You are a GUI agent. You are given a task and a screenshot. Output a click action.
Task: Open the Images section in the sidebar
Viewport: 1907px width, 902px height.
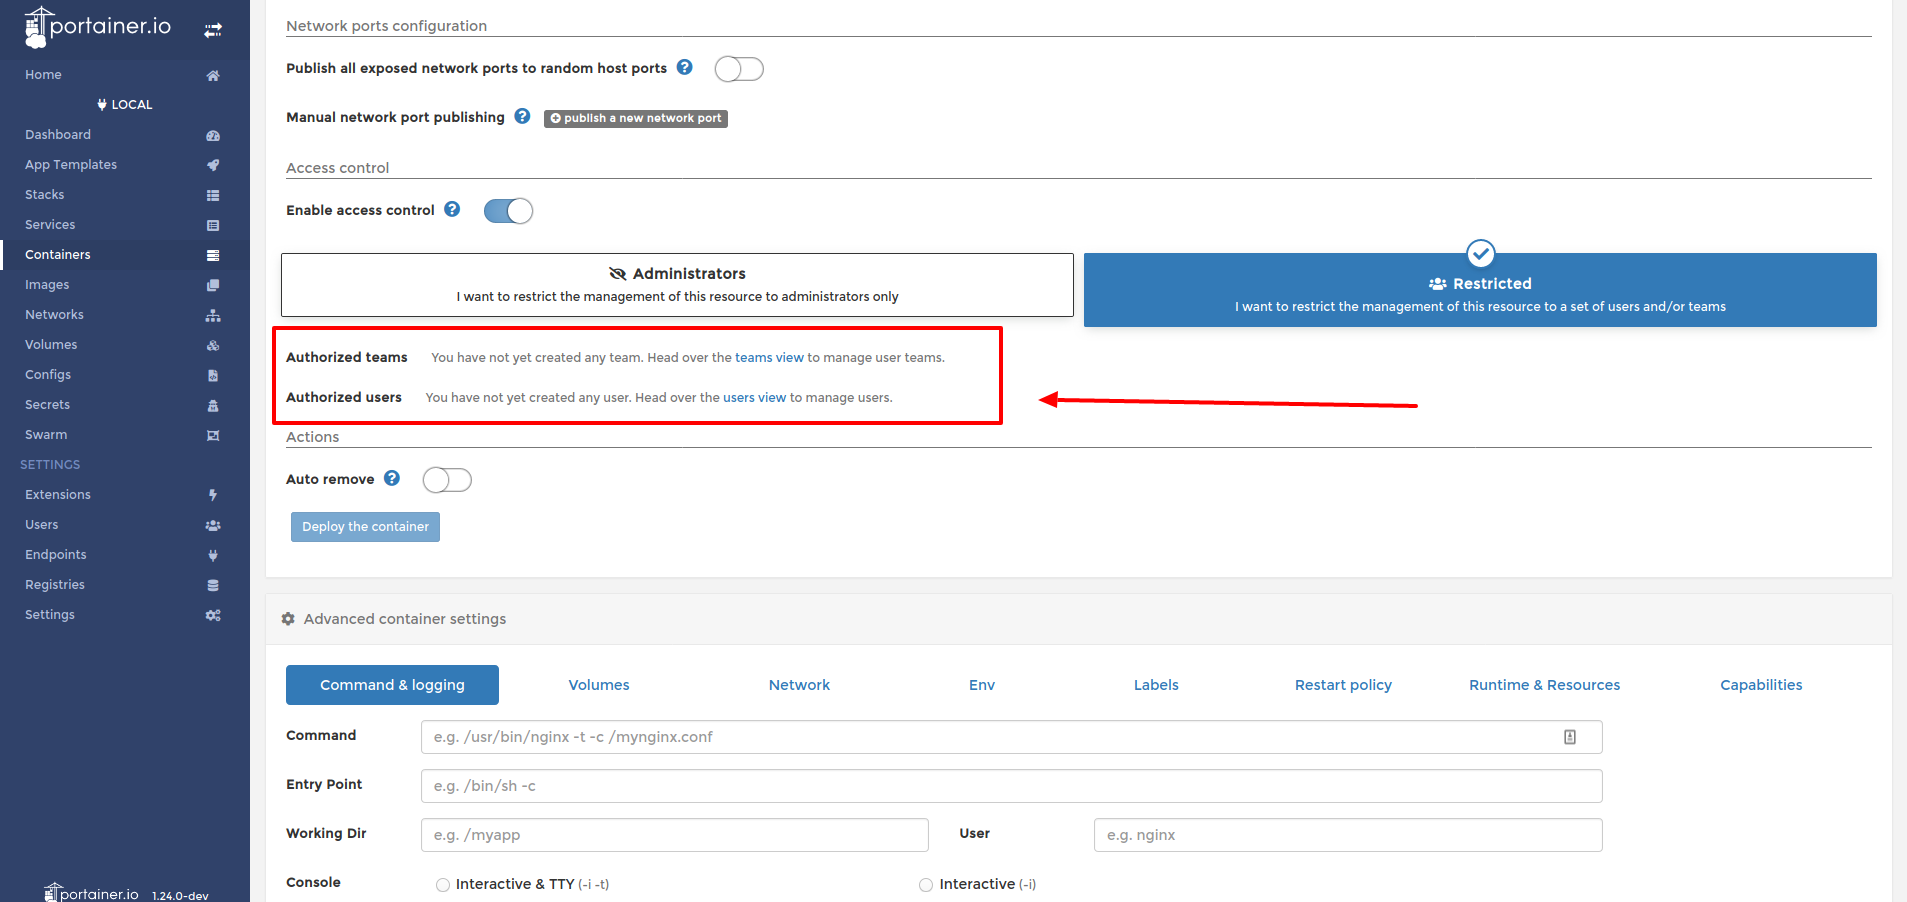46,284
